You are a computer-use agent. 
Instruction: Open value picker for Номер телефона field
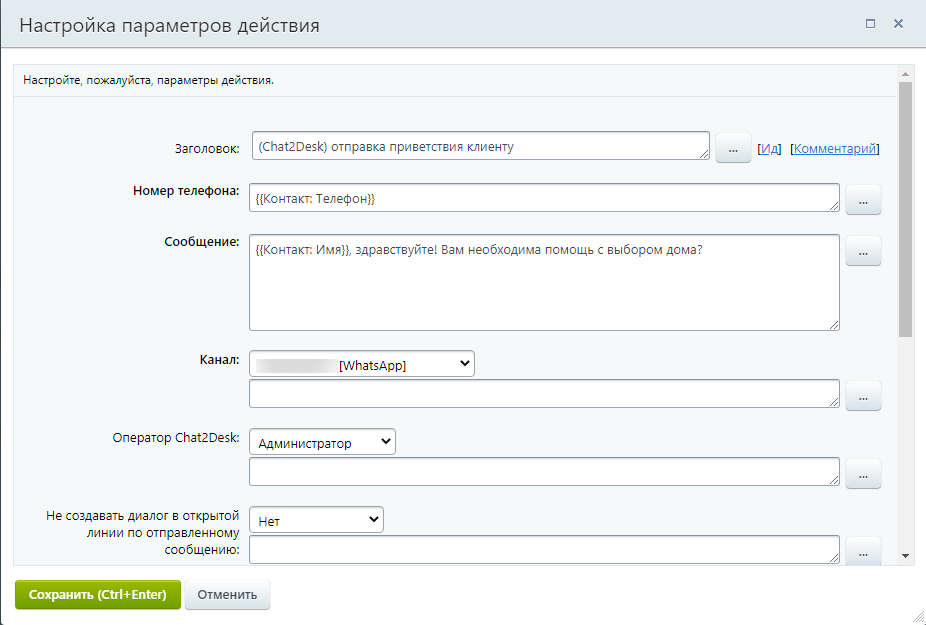click(x=863, y=200)
